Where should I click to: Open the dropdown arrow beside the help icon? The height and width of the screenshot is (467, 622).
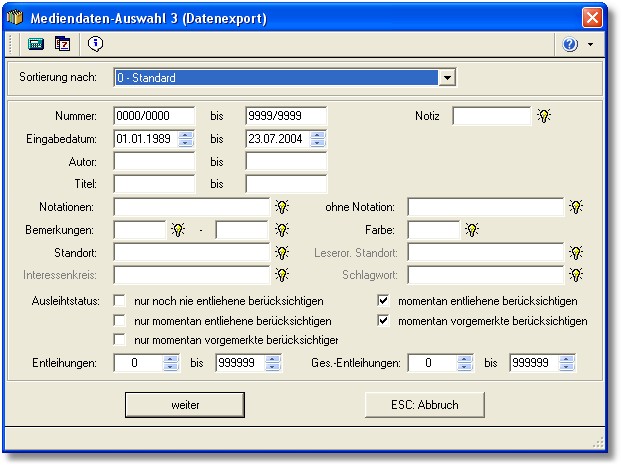[x=591, y=45]
